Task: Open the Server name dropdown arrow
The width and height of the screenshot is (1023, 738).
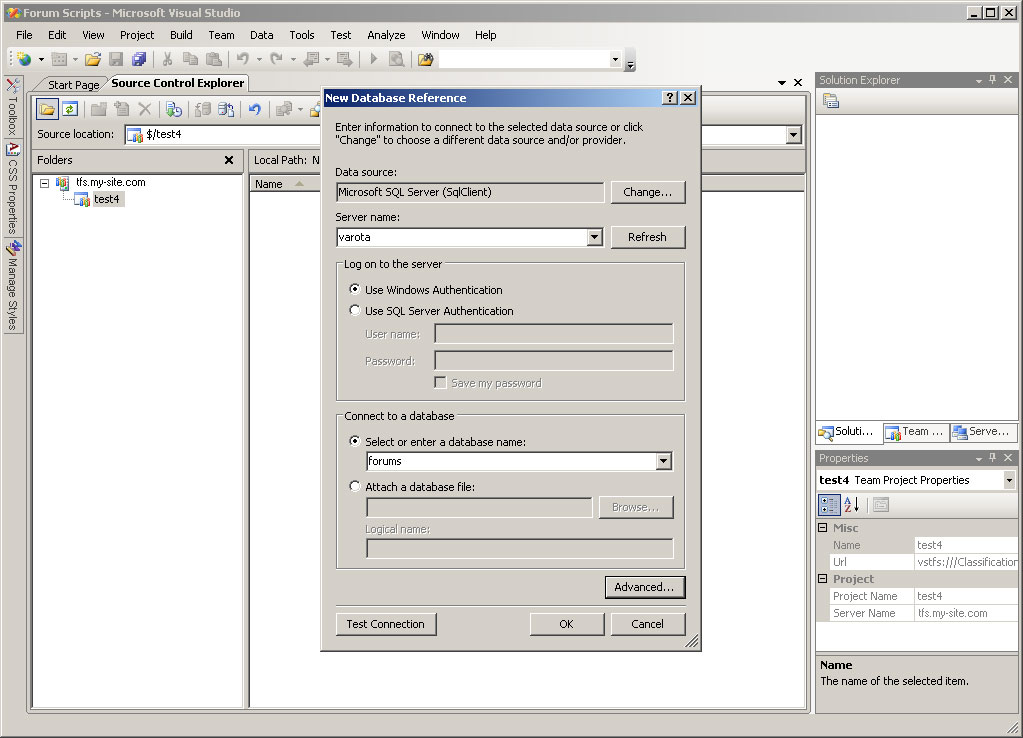Action: click(x=594, y=237)
